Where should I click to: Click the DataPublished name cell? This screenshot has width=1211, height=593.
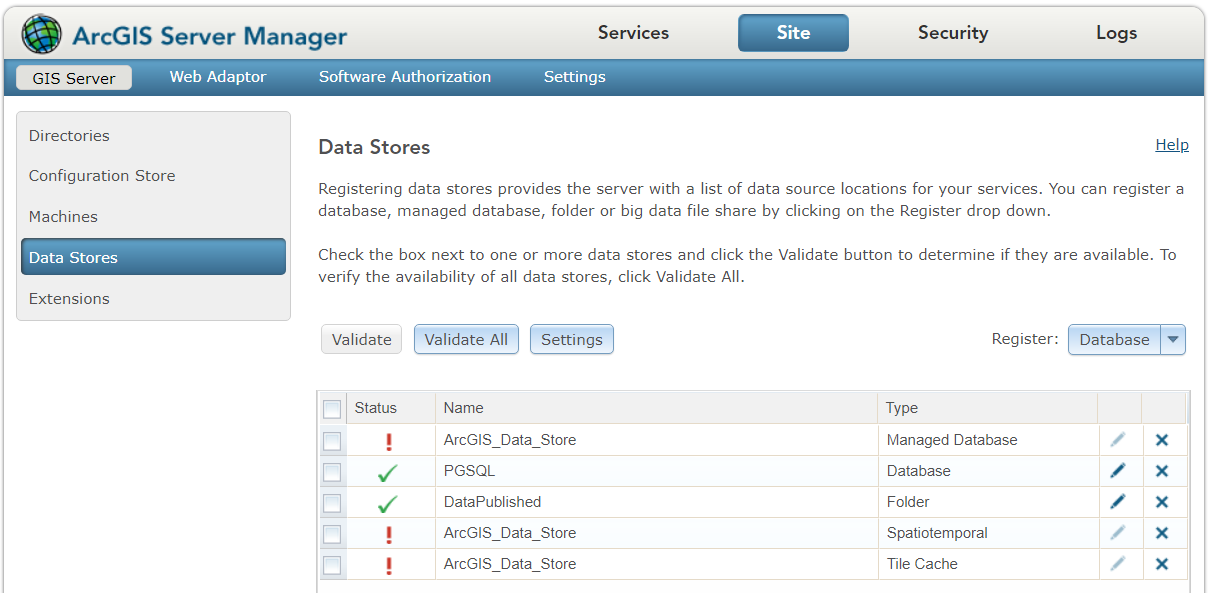(x=657, y=502)
